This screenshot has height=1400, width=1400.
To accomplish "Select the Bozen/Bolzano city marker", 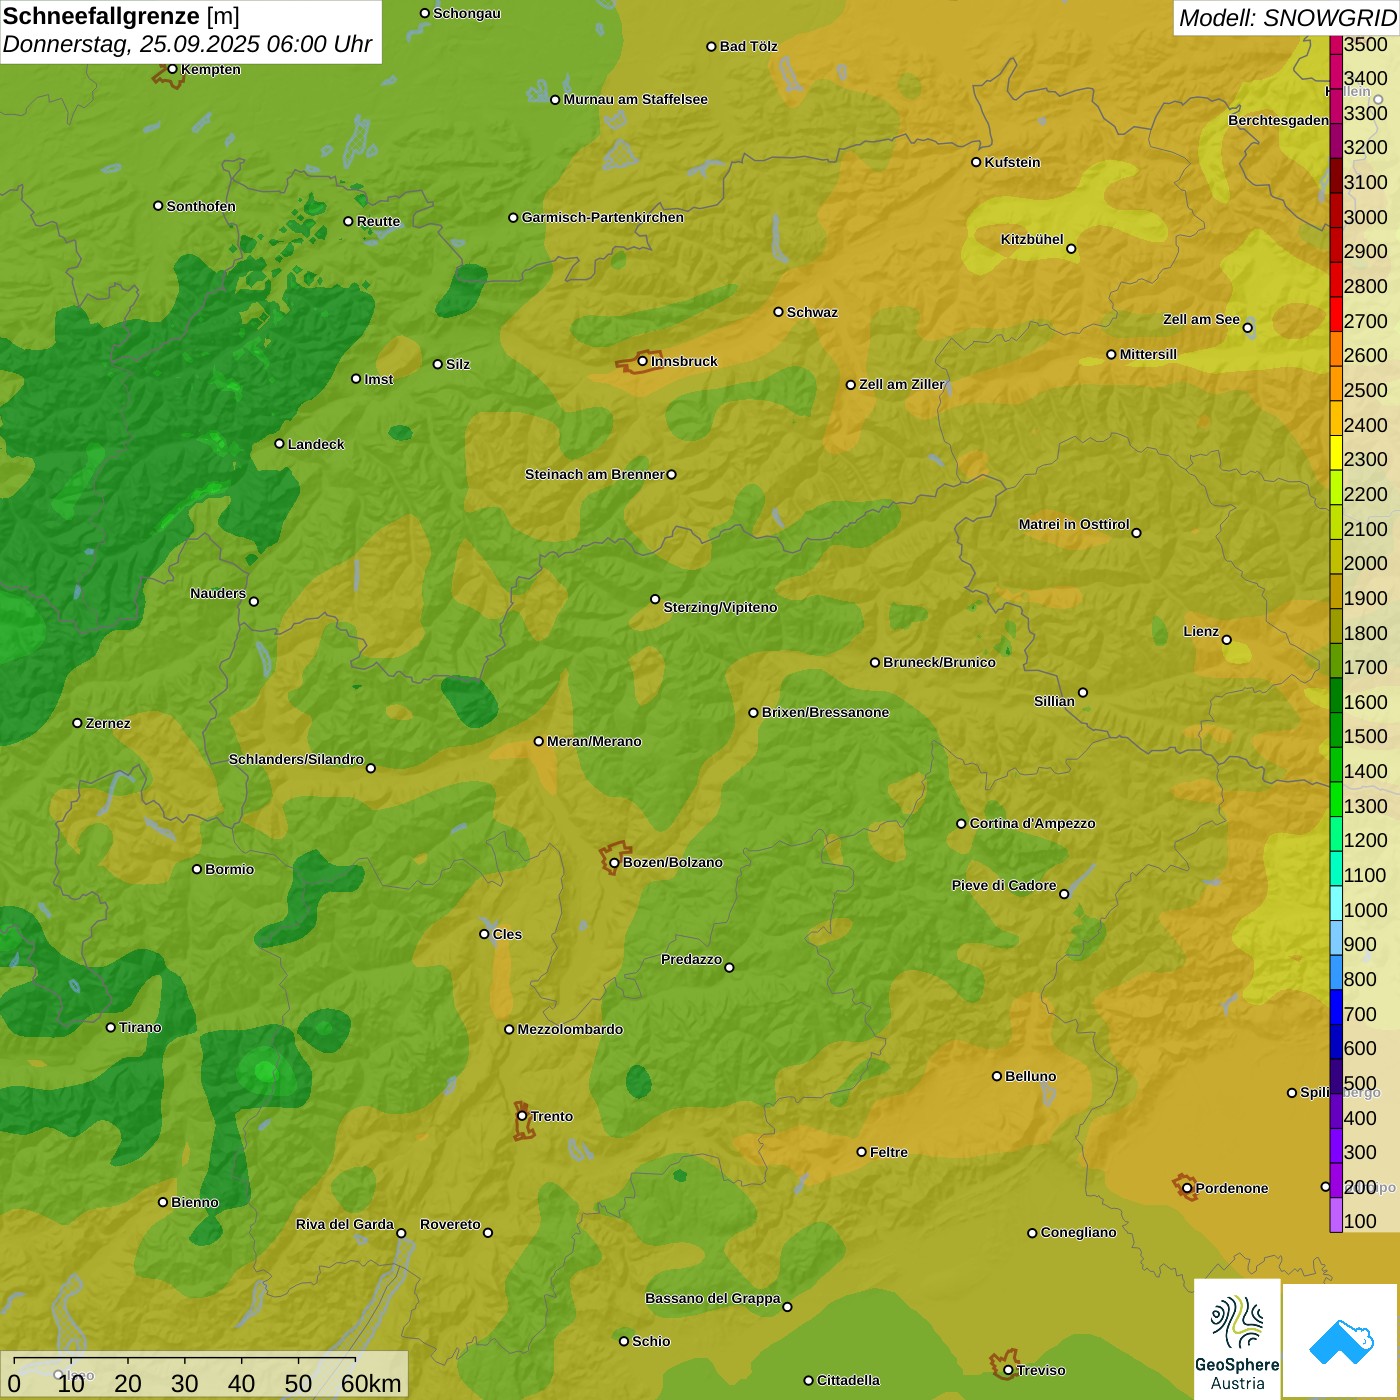I will click(614, 862).
